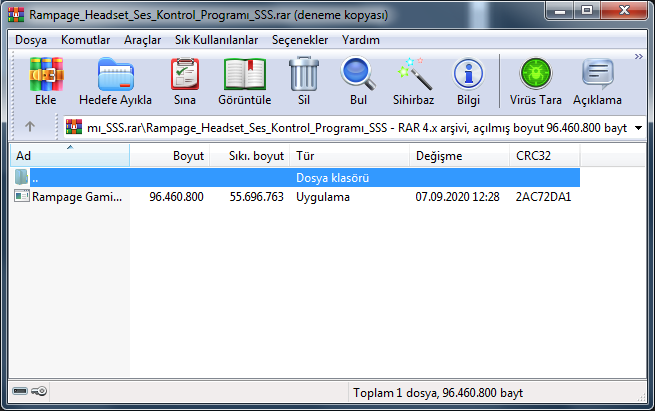
Task: Click the Sil trash can icon
Action: coord(304,74)
